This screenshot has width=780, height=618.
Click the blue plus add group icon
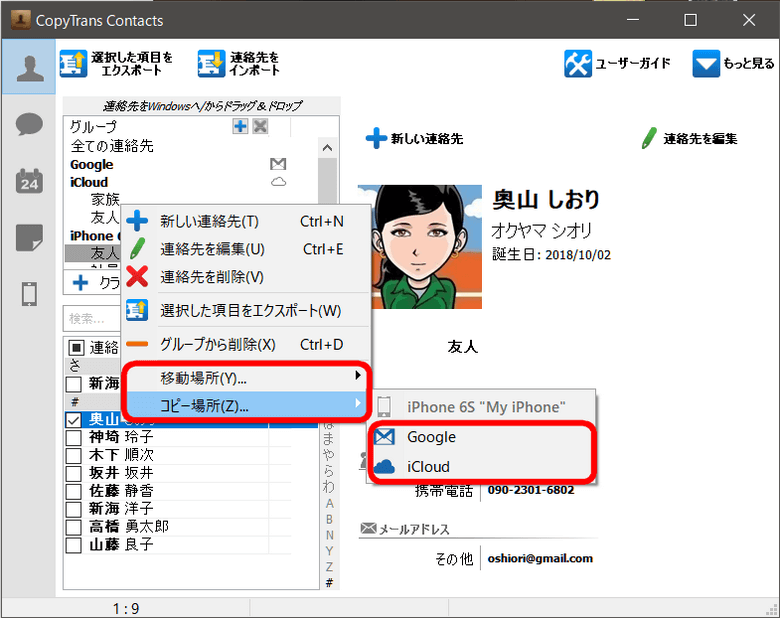(240, 126)
